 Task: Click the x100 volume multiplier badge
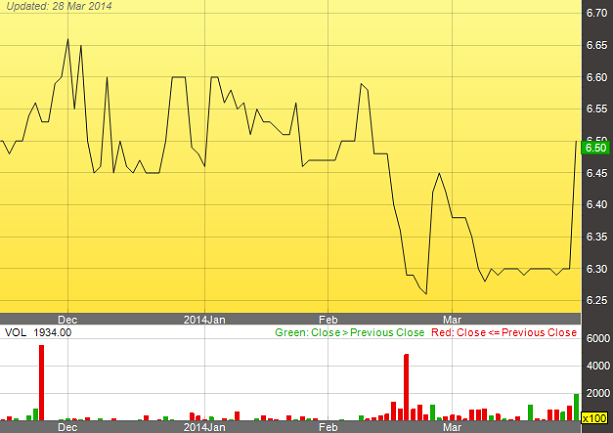[596, 417]
